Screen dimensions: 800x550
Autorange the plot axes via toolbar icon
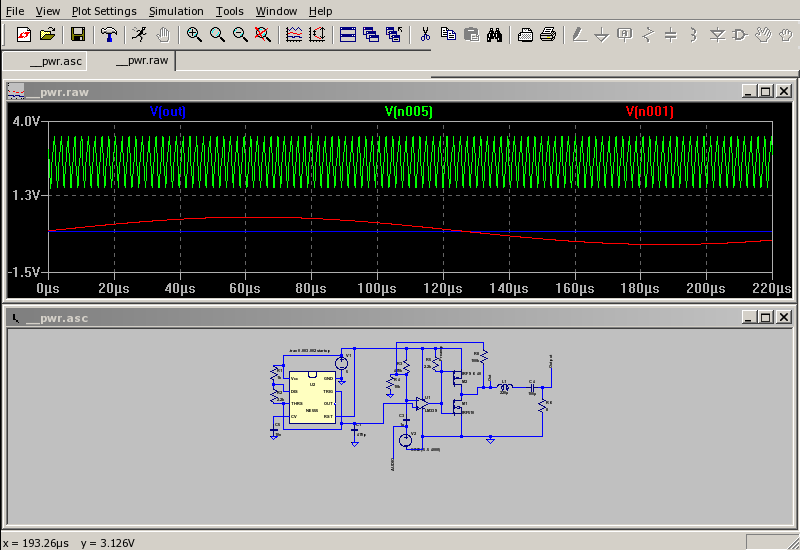pos(294,35)
